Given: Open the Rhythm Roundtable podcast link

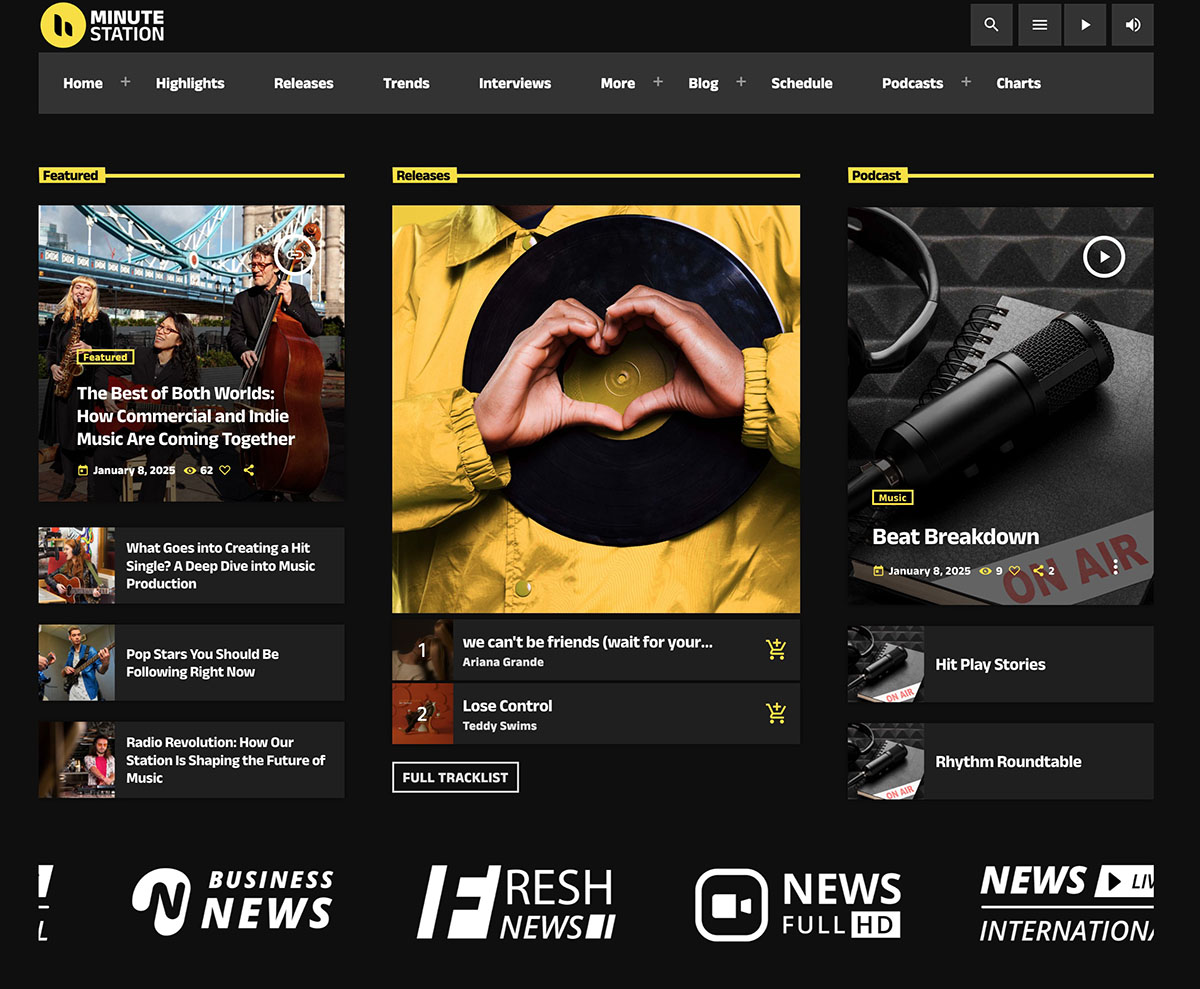Looking at the screenshot, I should point(1007,762).
